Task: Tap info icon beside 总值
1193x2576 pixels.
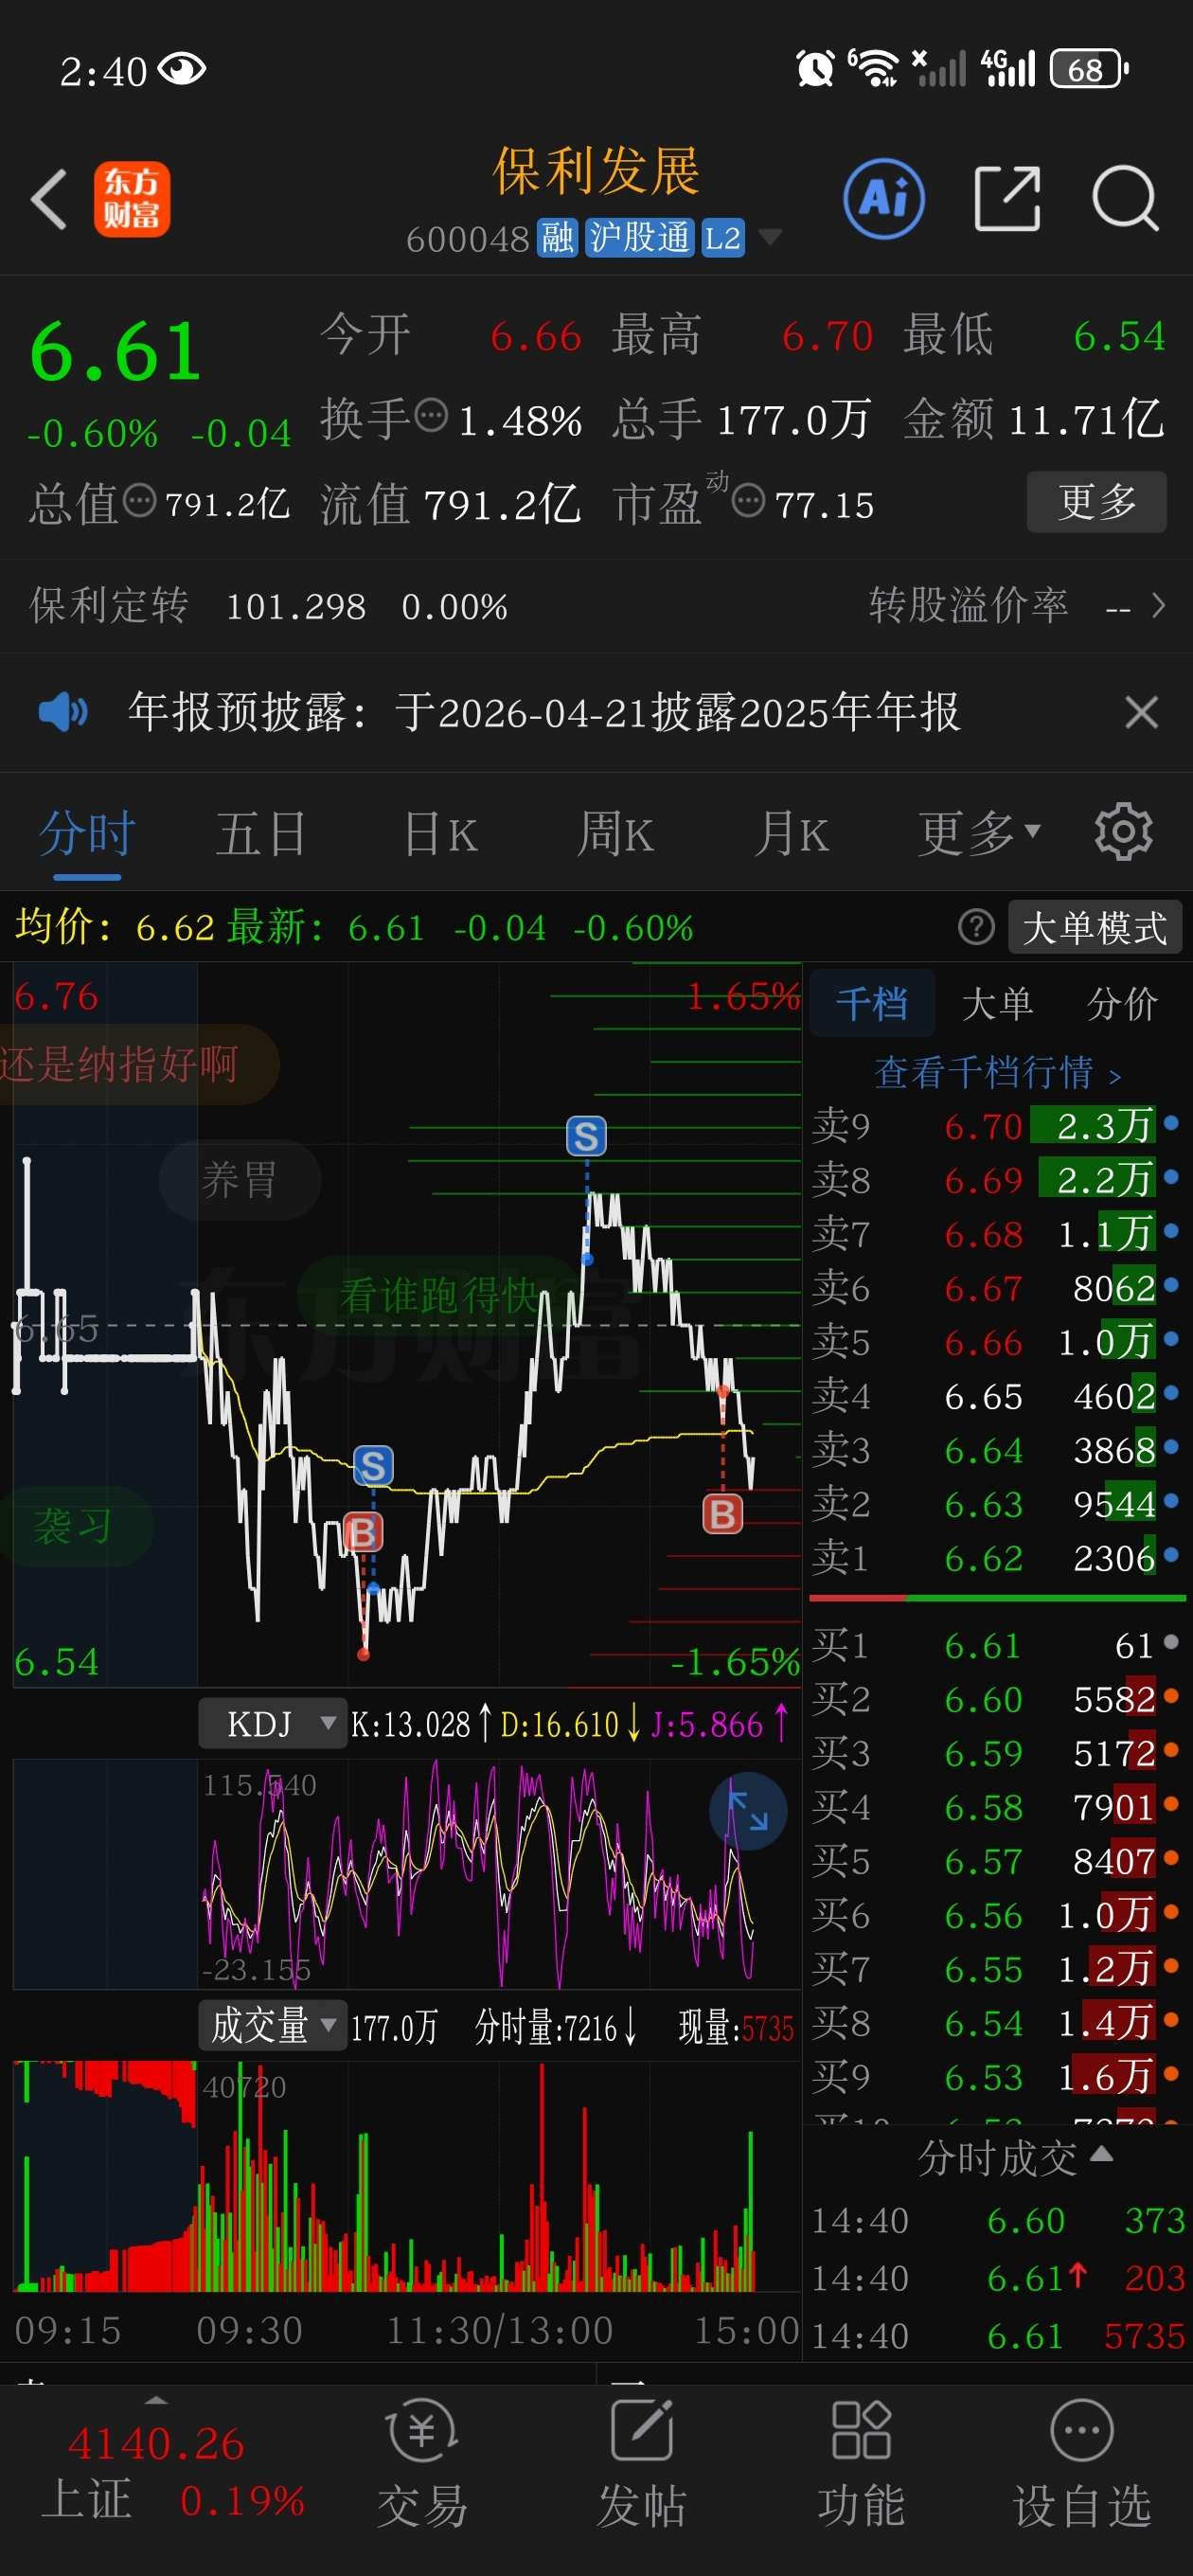Action: coord(139,500)
